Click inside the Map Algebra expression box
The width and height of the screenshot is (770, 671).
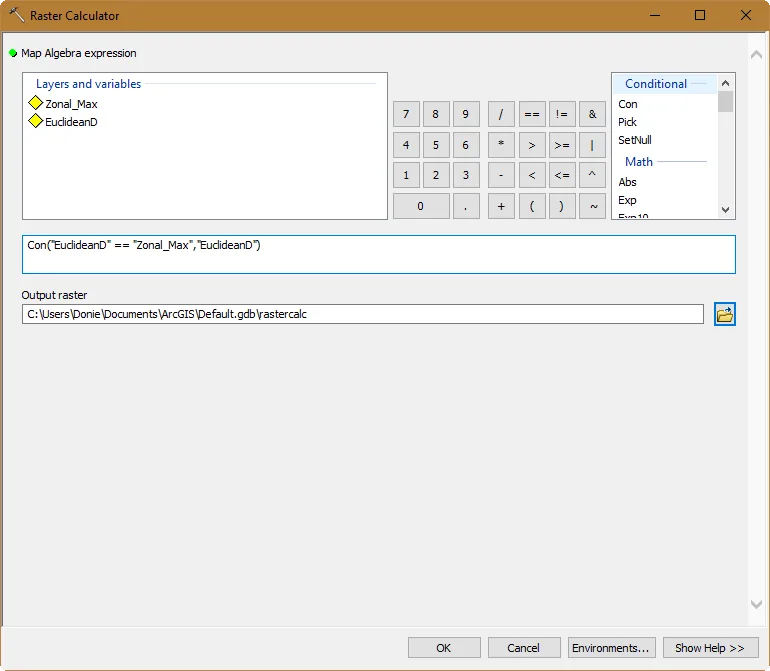[379, 254]
